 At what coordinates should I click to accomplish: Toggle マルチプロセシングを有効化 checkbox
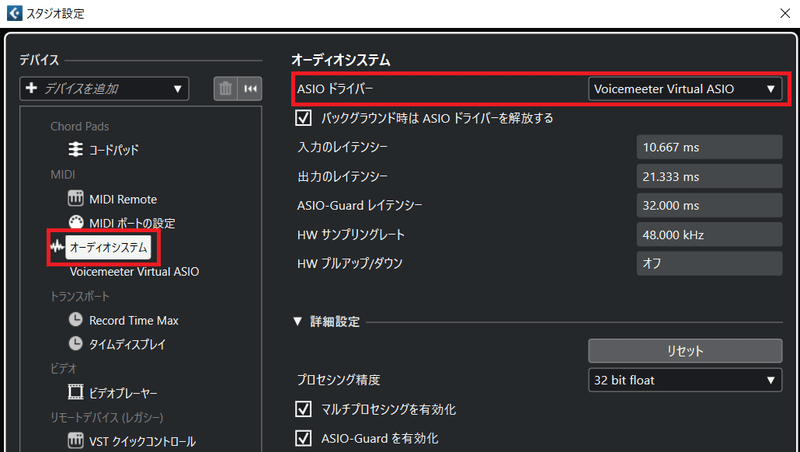click(x=304, y=409)
